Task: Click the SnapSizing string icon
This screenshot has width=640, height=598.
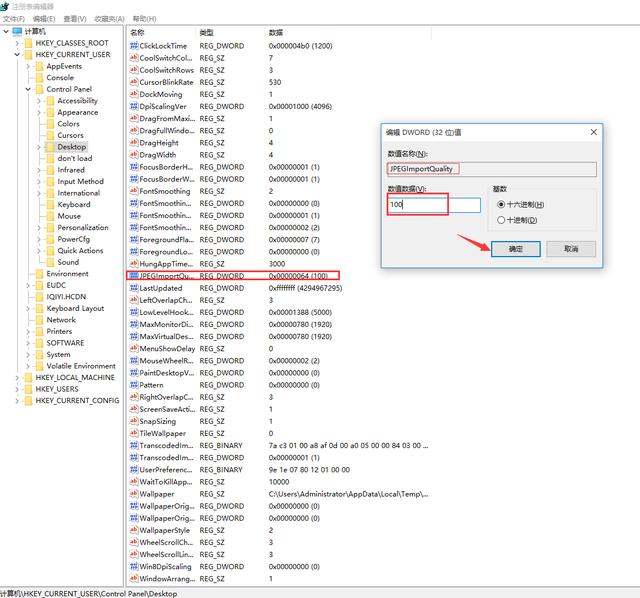Action: pyautogui.click(x=134, y=421)
